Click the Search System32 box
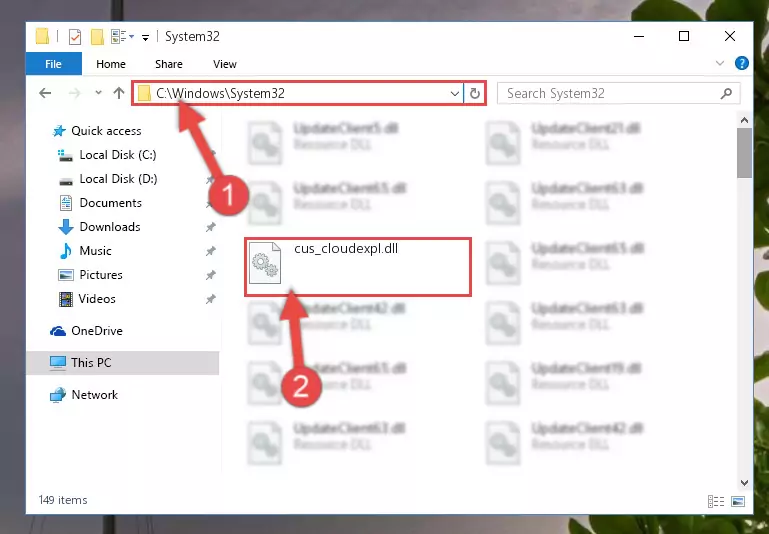The width and height of the screenshot is (769, 534). (x=619, y=93)
